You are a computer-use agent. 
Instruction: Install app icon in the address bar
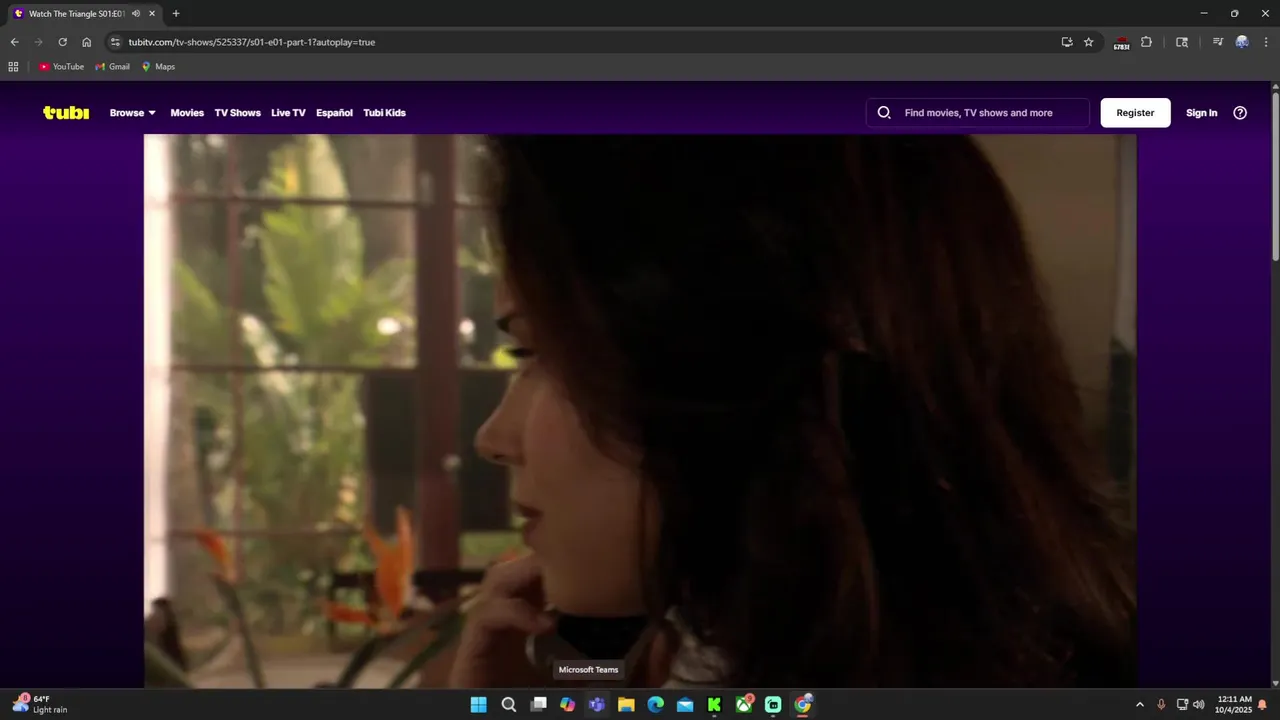pos(1067,42)
